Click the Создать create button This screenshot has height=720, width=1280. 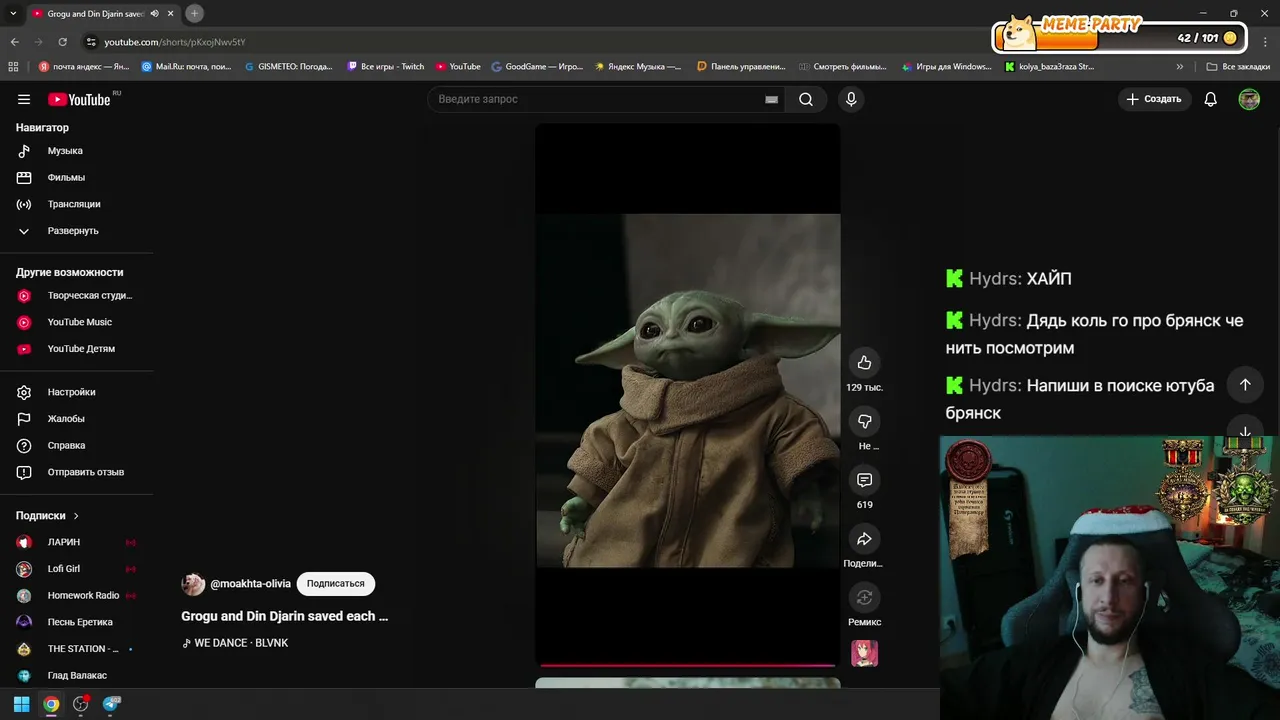[x=1153, y=99]
